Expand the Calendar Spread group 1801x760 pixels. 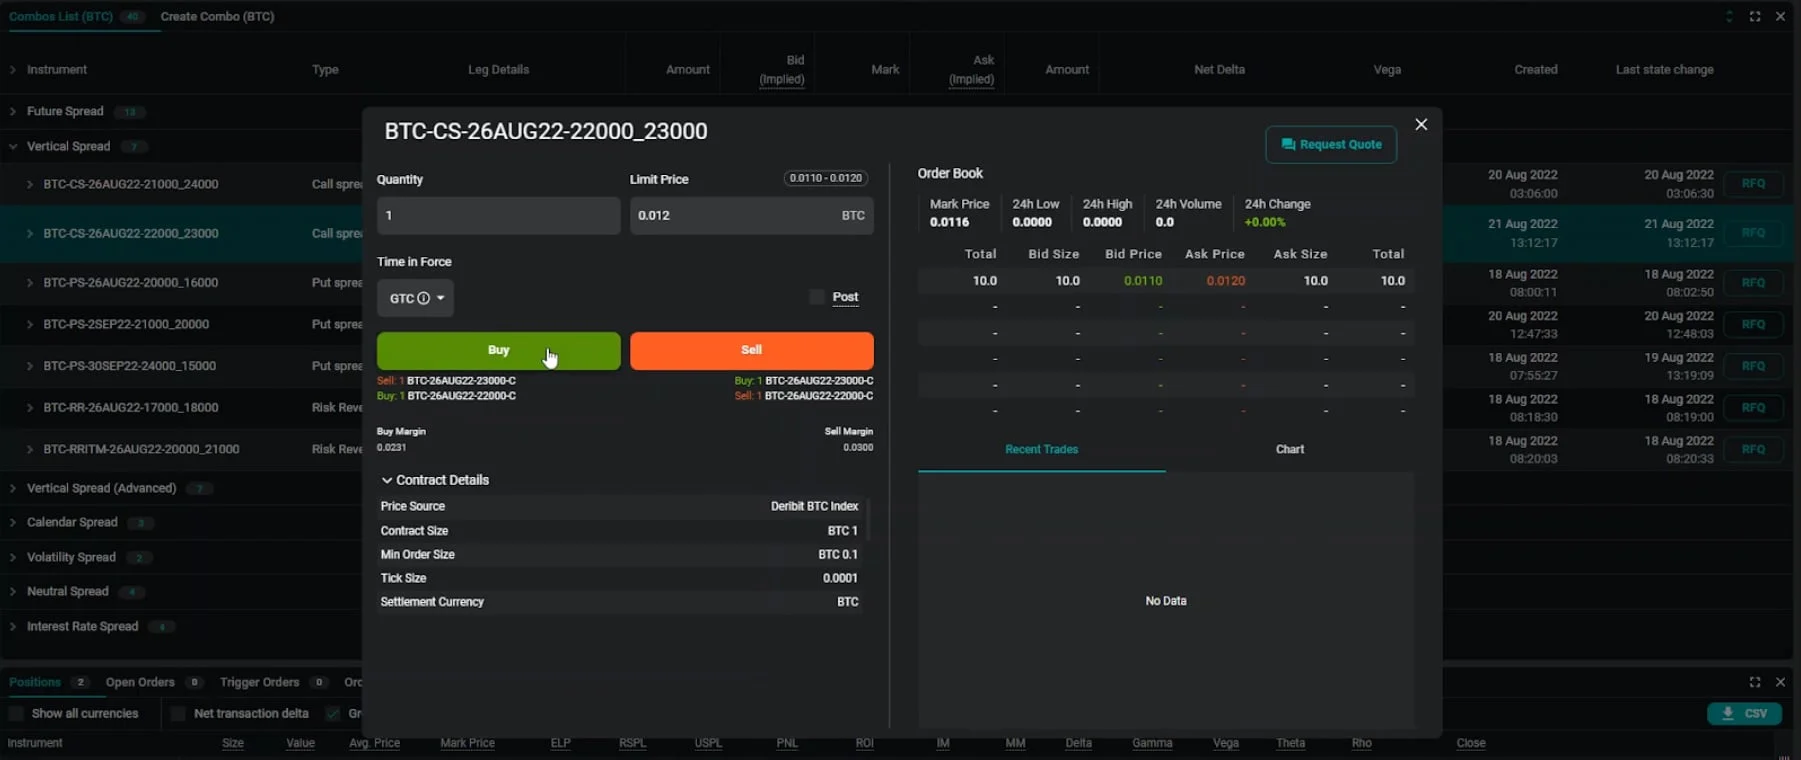pos(13,522)
